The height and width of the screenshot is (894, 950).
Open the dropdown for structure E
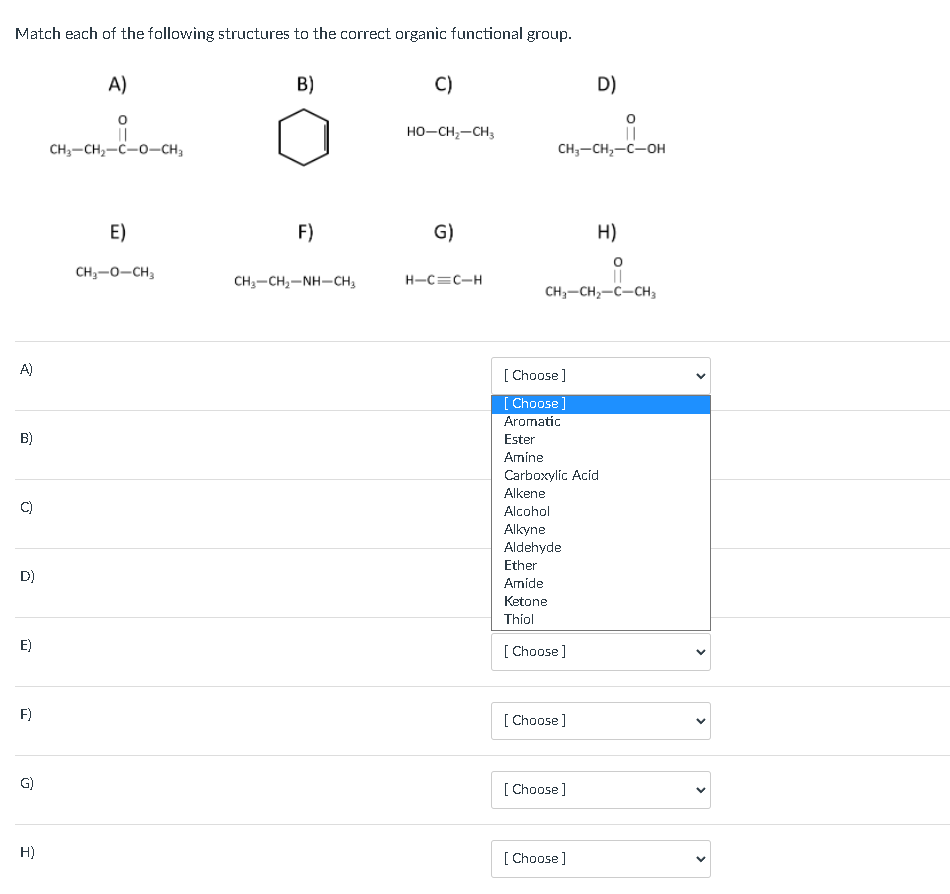[600, 652]
